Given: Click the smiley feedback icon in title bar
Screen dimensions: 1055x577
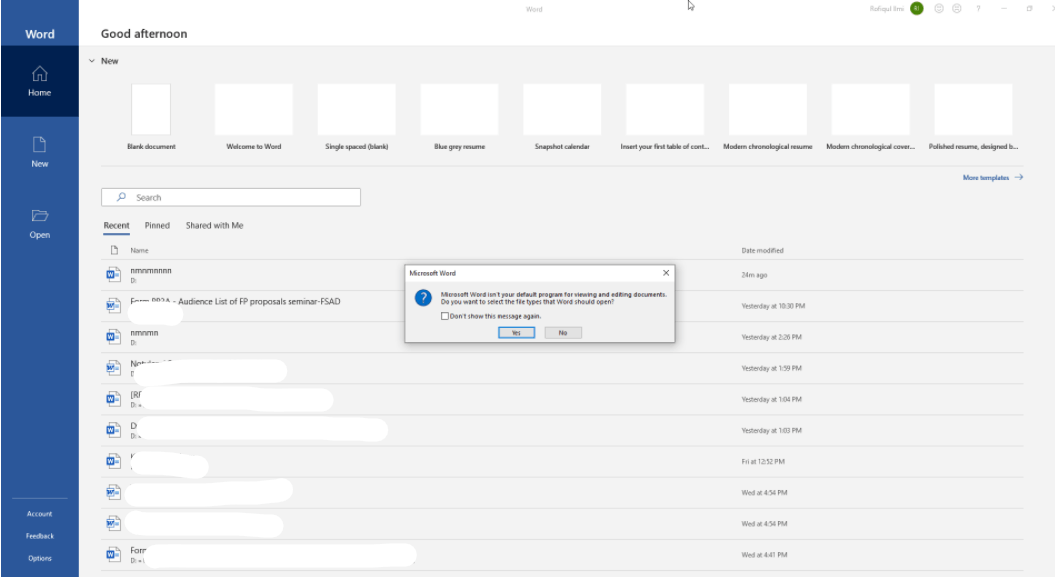Looking at the screenshot, I should pyautogui.click(x=939, y=9).
